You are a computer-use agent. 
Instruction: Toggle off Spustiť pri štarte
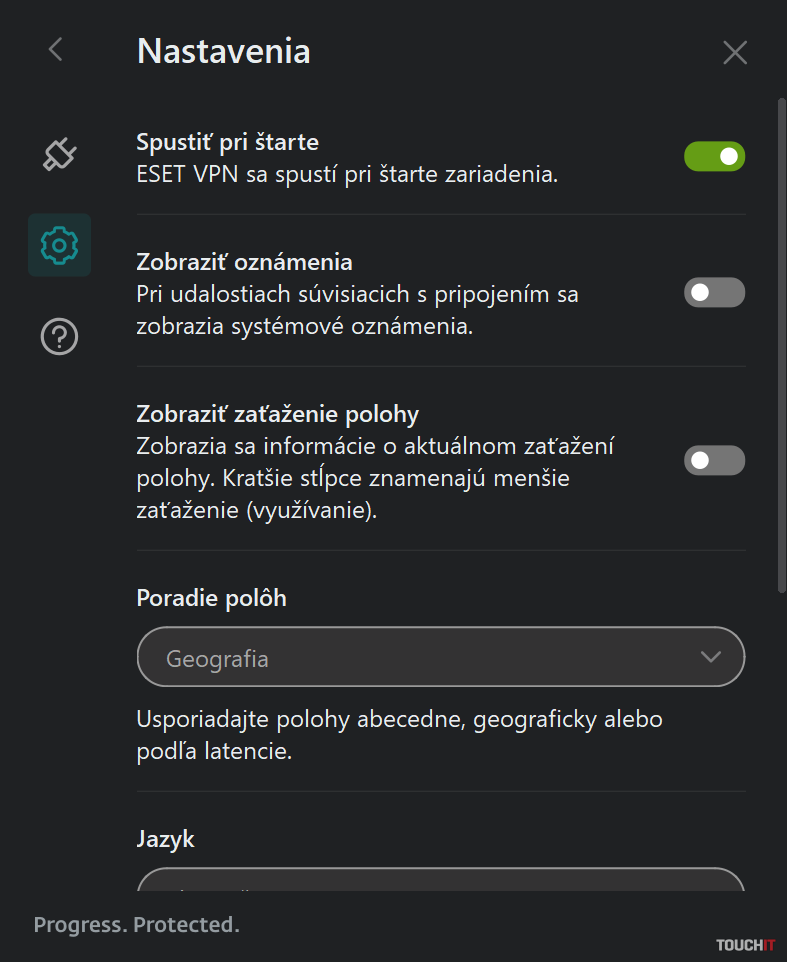pyautogui.click(x=714, y=156)
